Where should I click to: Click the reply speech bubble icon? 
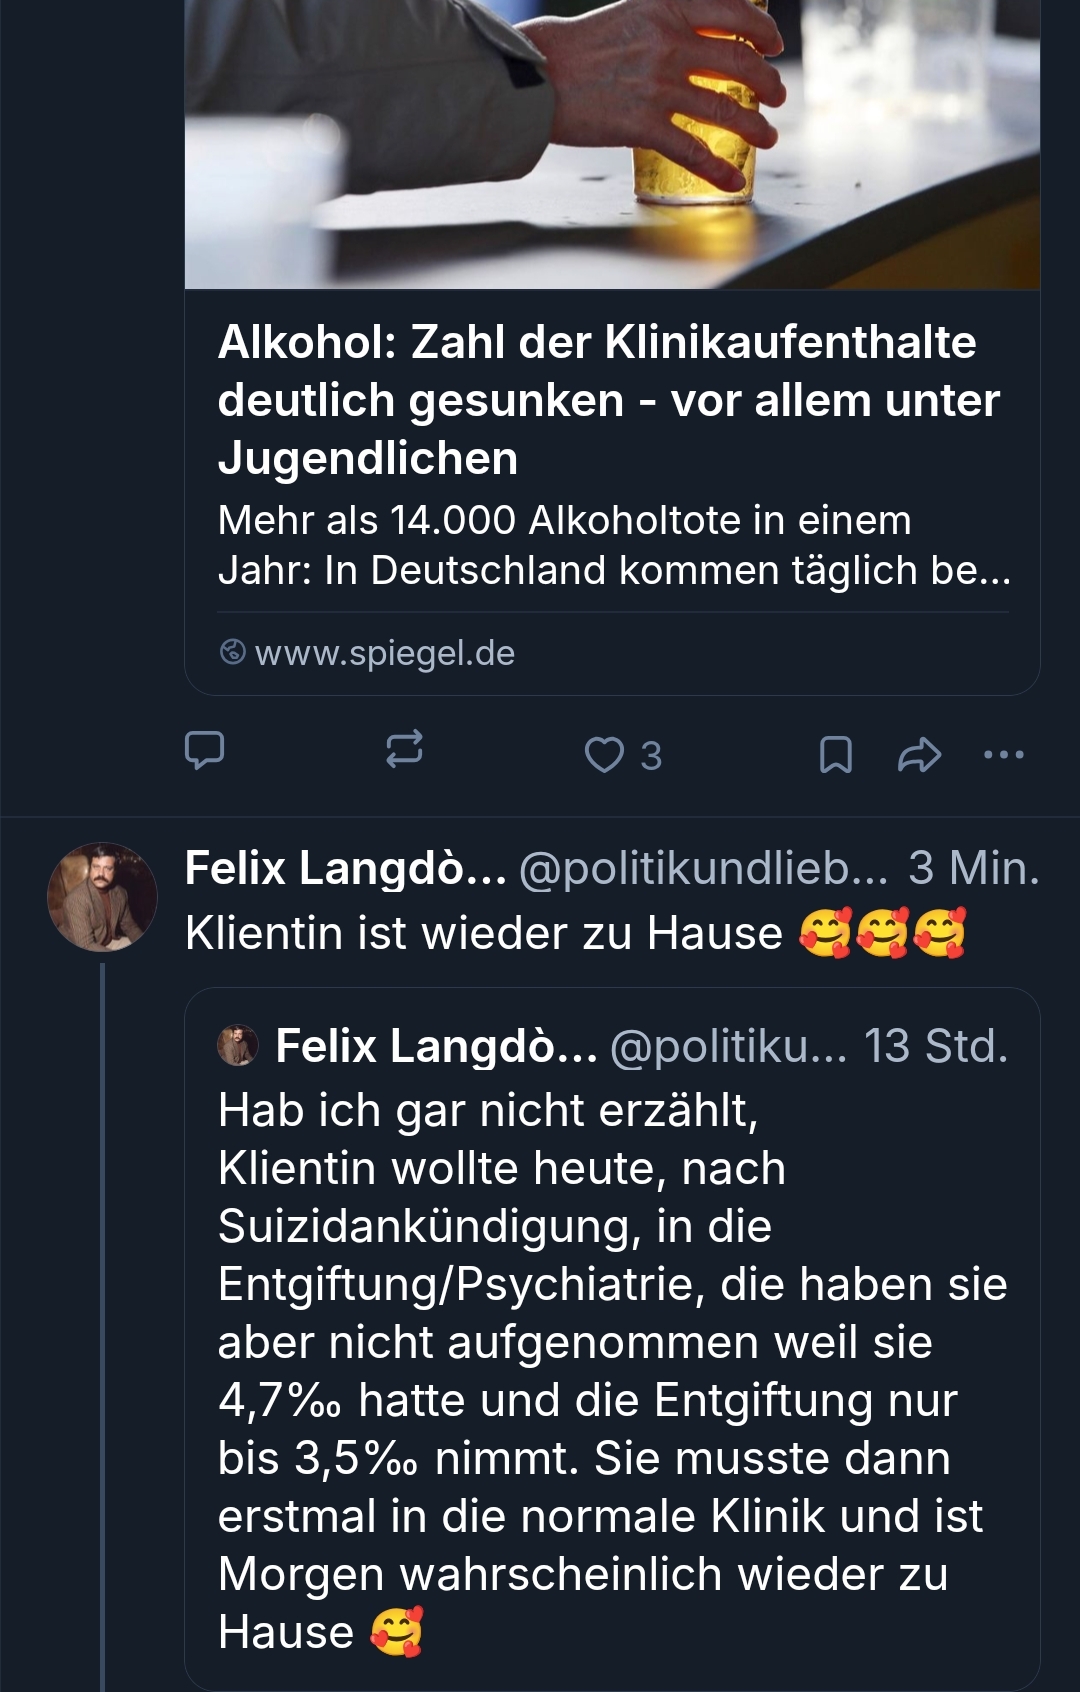click(205, 750)
